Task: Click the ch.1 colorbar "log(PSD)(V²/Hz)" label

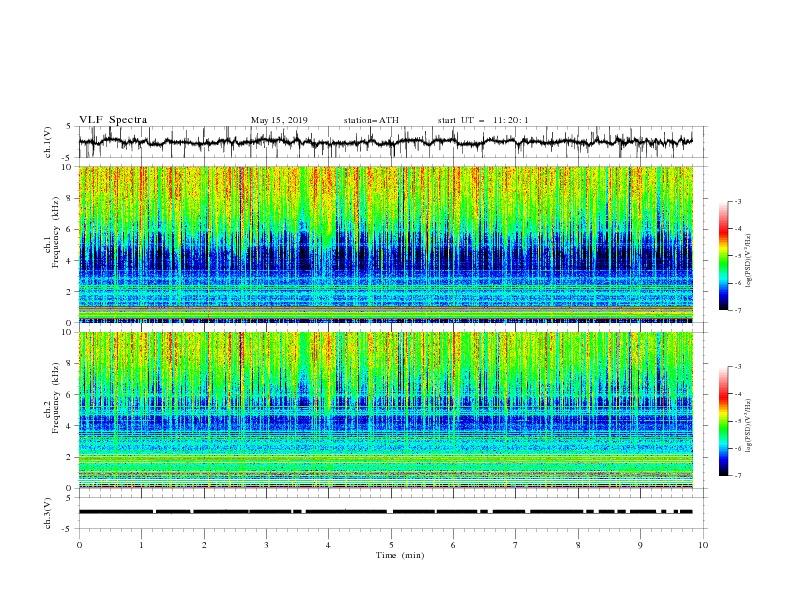Action: click(x=750, y=260)
